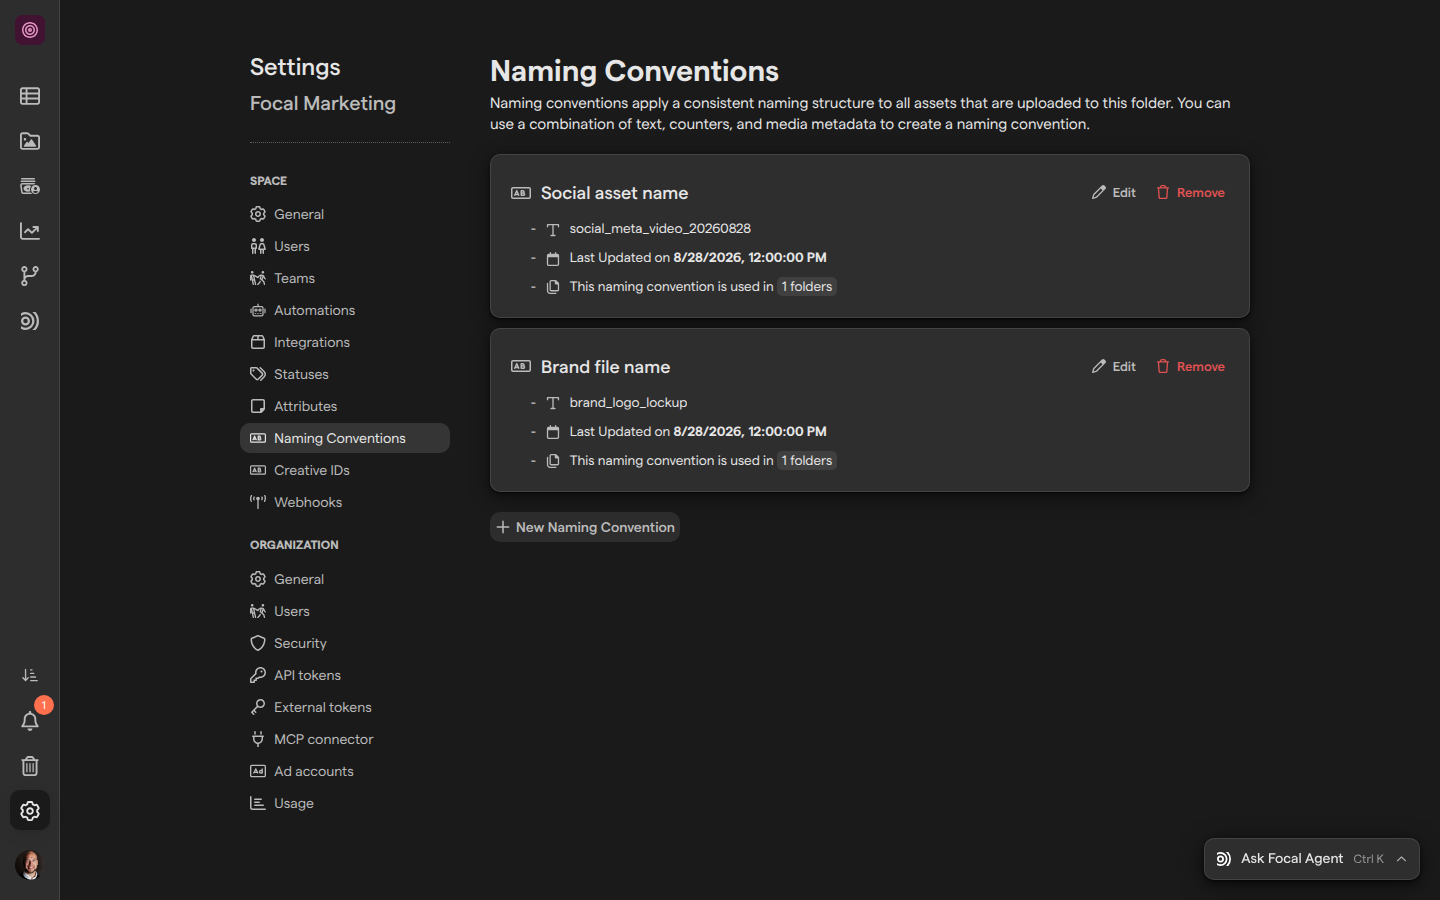This screenshot has width=1440, height=900.
Task: Open MCP connector settings
Action: coord(345,739)
